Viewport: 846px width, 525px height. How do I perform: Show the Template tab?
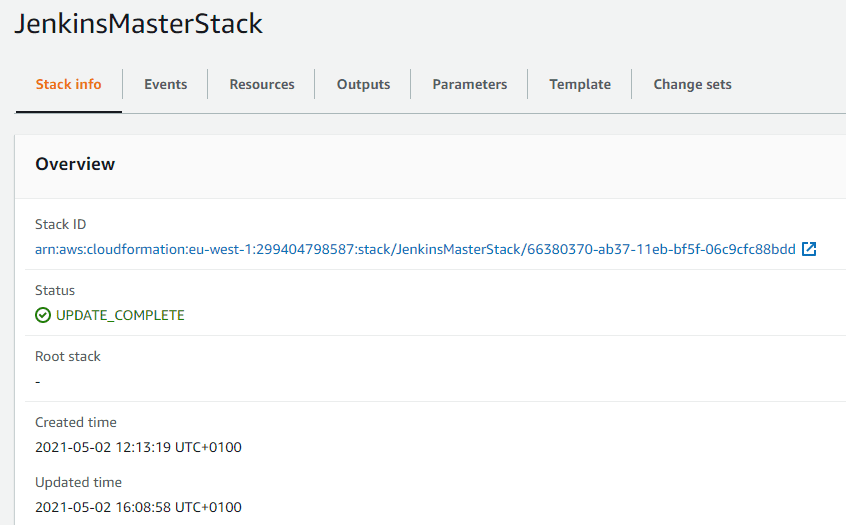tap(580, 84)
